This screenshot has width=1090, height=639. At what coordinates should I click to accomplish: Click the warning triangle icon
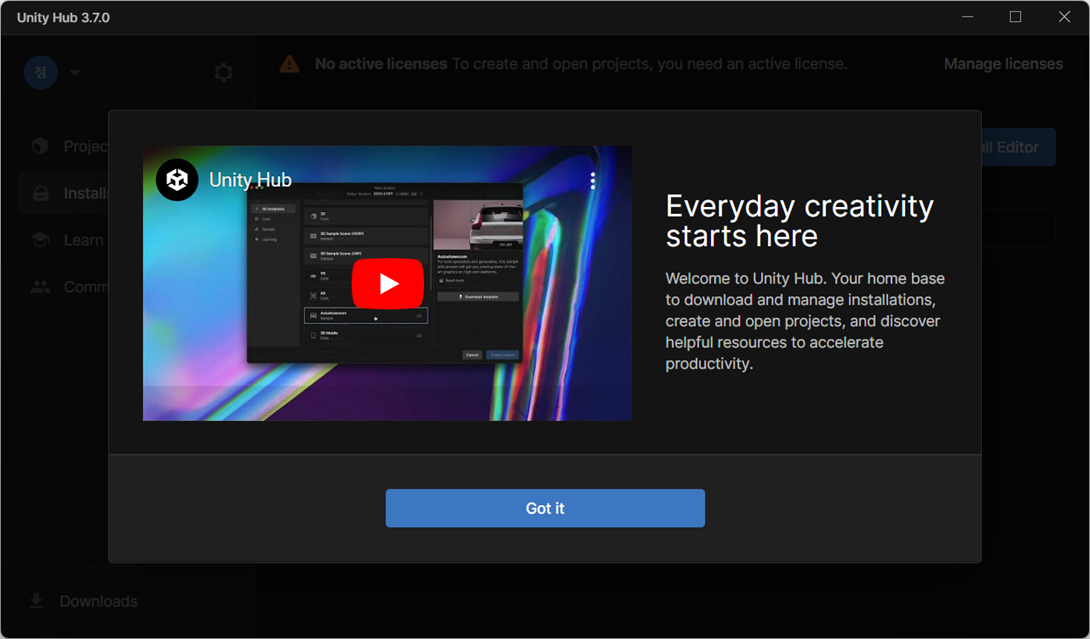click(289, 64)
